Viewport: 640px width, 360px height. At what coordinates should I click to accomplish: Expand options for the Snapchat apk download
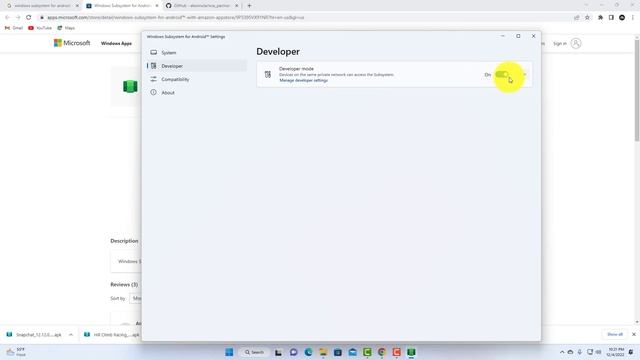71,335
